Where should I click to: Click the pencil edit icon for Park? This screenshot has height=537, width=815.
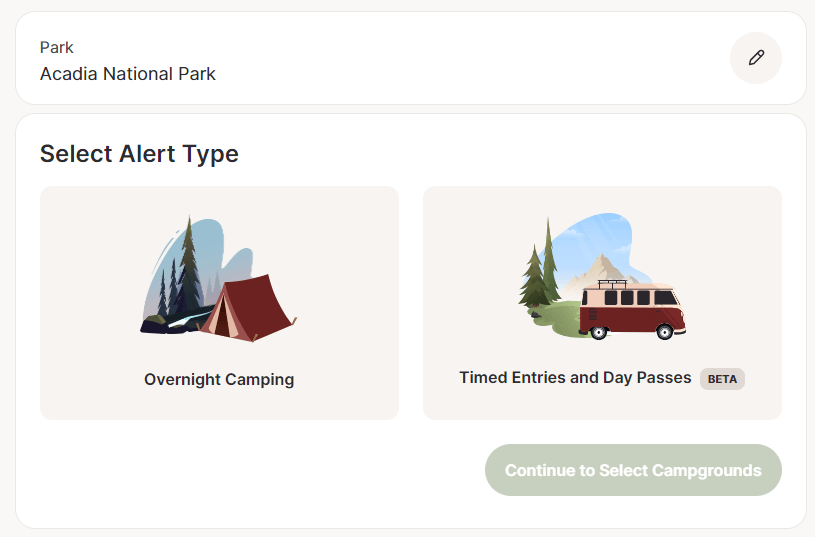(x=756, y=58)
